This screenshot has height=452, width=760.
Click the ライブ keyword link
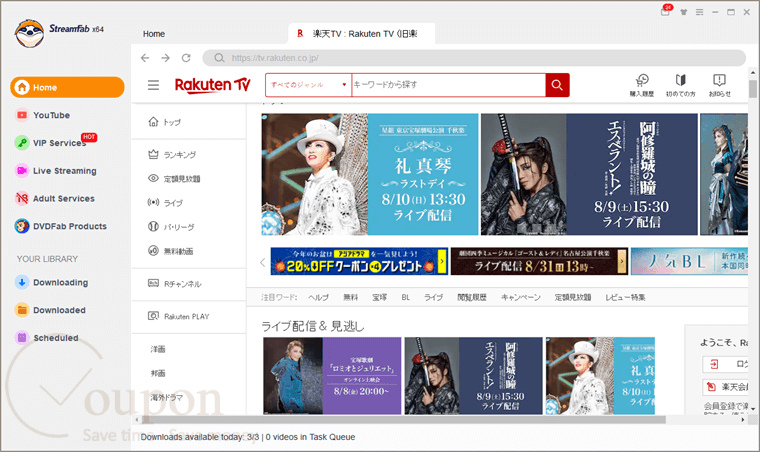coord(433,297)
